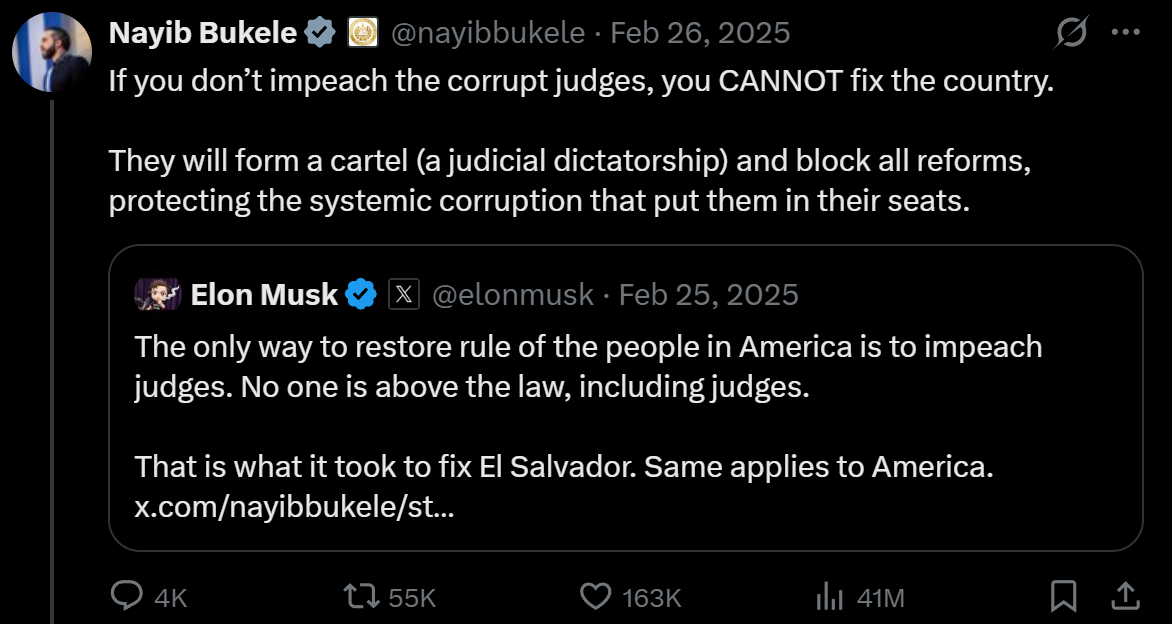Viewport: 1172px width, 624px height.
Task: Click Nayib Bukele's profile avatar
Action: coord(52,50)
